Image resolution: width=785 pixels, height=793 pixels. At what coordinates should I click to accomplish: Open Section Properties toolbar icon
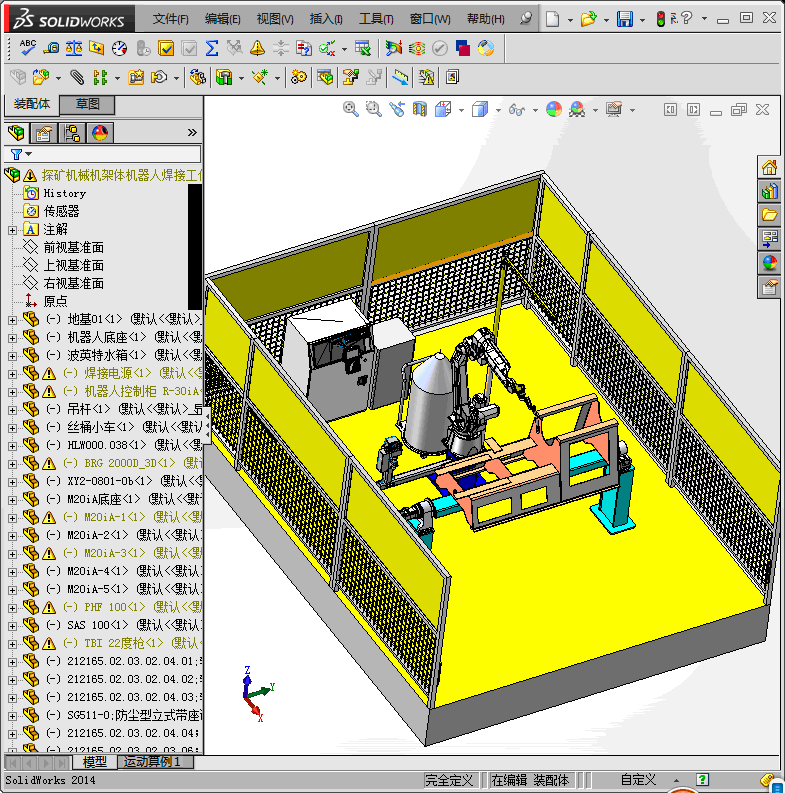coord(97,48)
